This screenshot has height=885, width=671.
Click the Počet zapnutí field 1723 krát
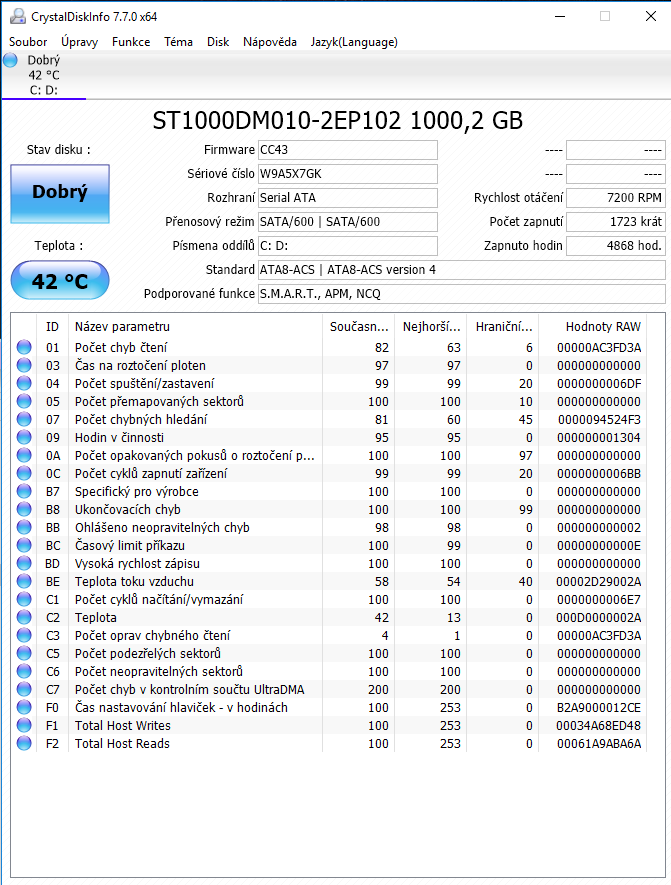pos(616,222)
